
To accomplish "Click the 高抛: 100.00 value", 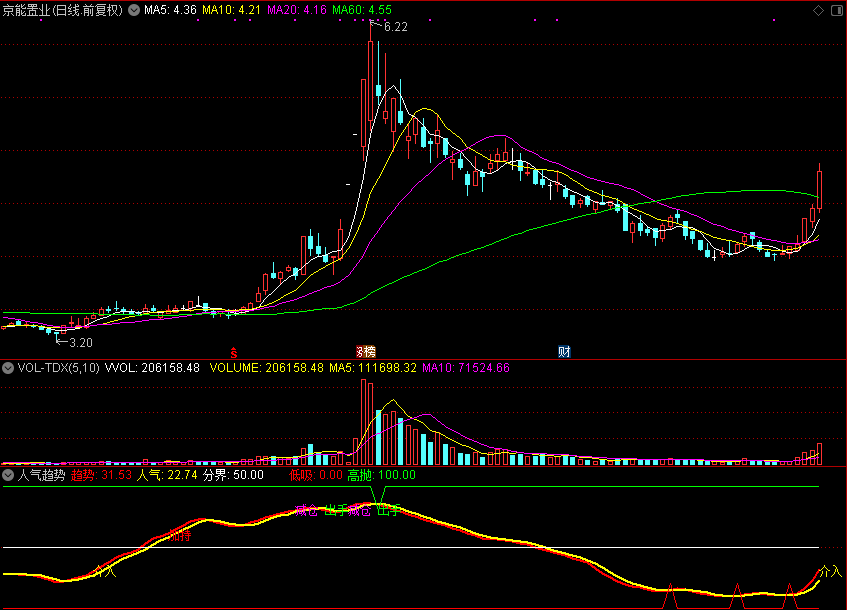I will coord(381,475).
